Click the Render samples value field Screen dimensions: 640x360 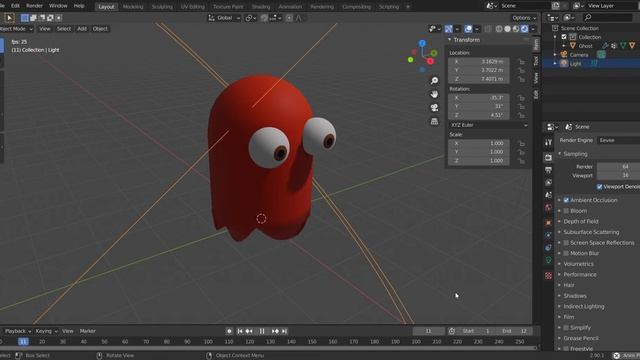click(x=618, y=167)
